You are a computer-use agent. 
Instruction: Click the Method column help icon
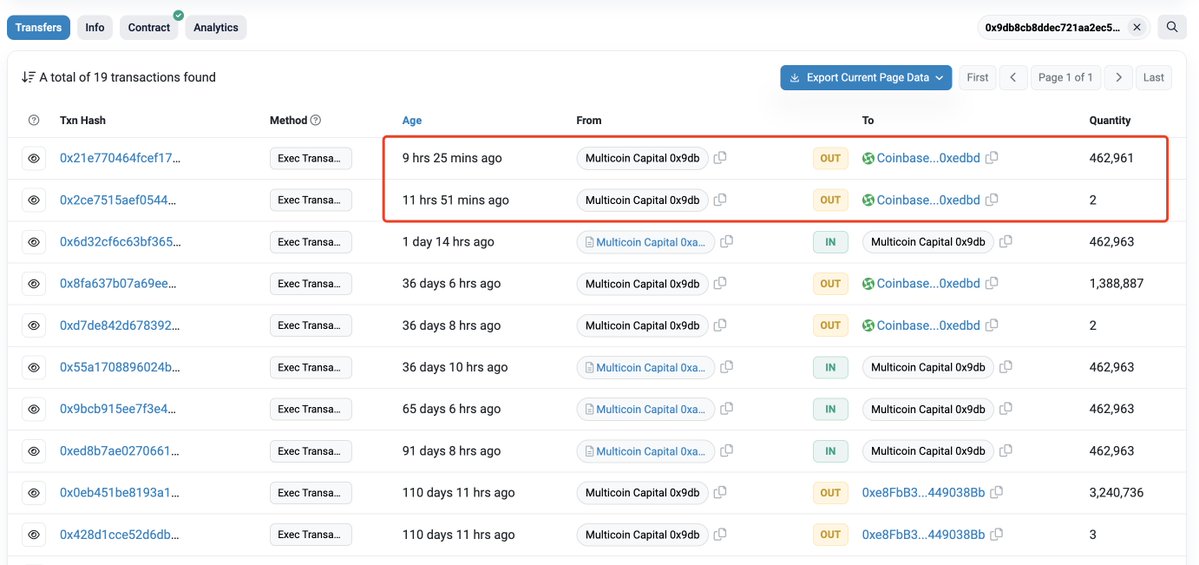pyautogui.click(x=316, y=120)
